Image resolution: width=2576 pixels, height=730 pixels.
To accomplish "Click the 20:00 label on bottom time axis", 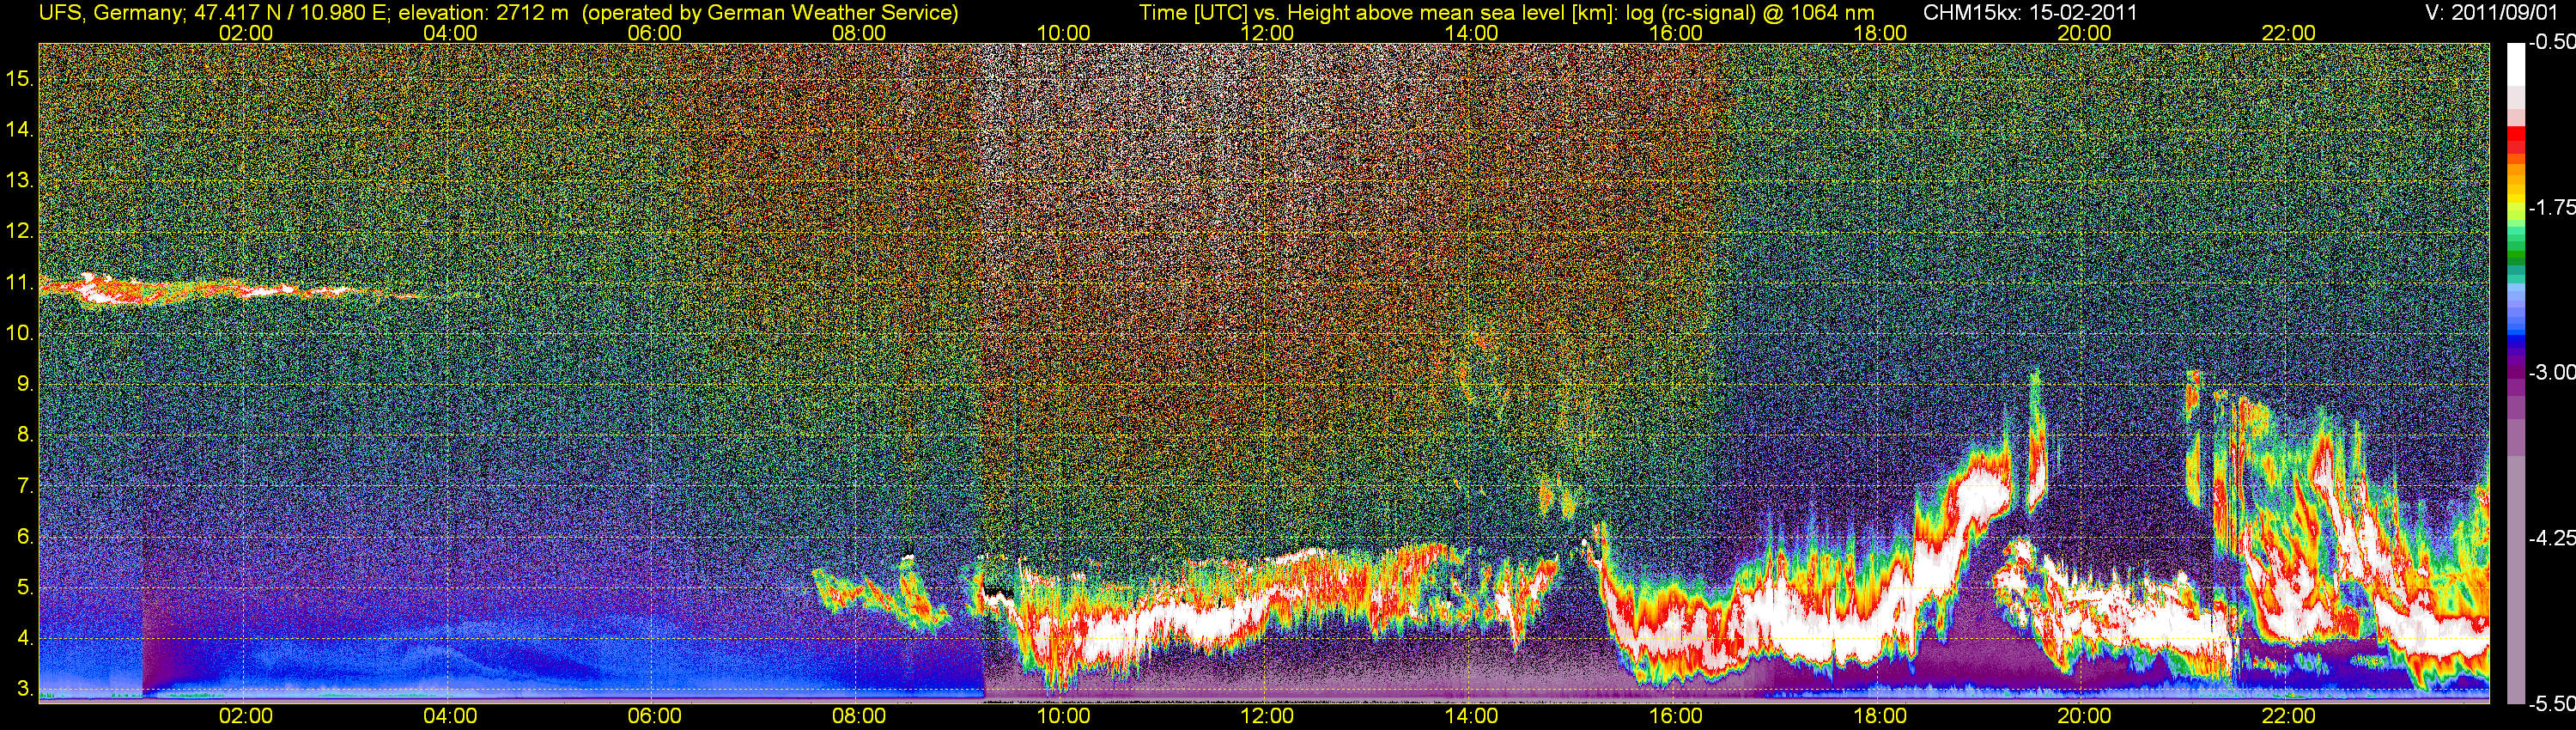I will coord(2084,716).
